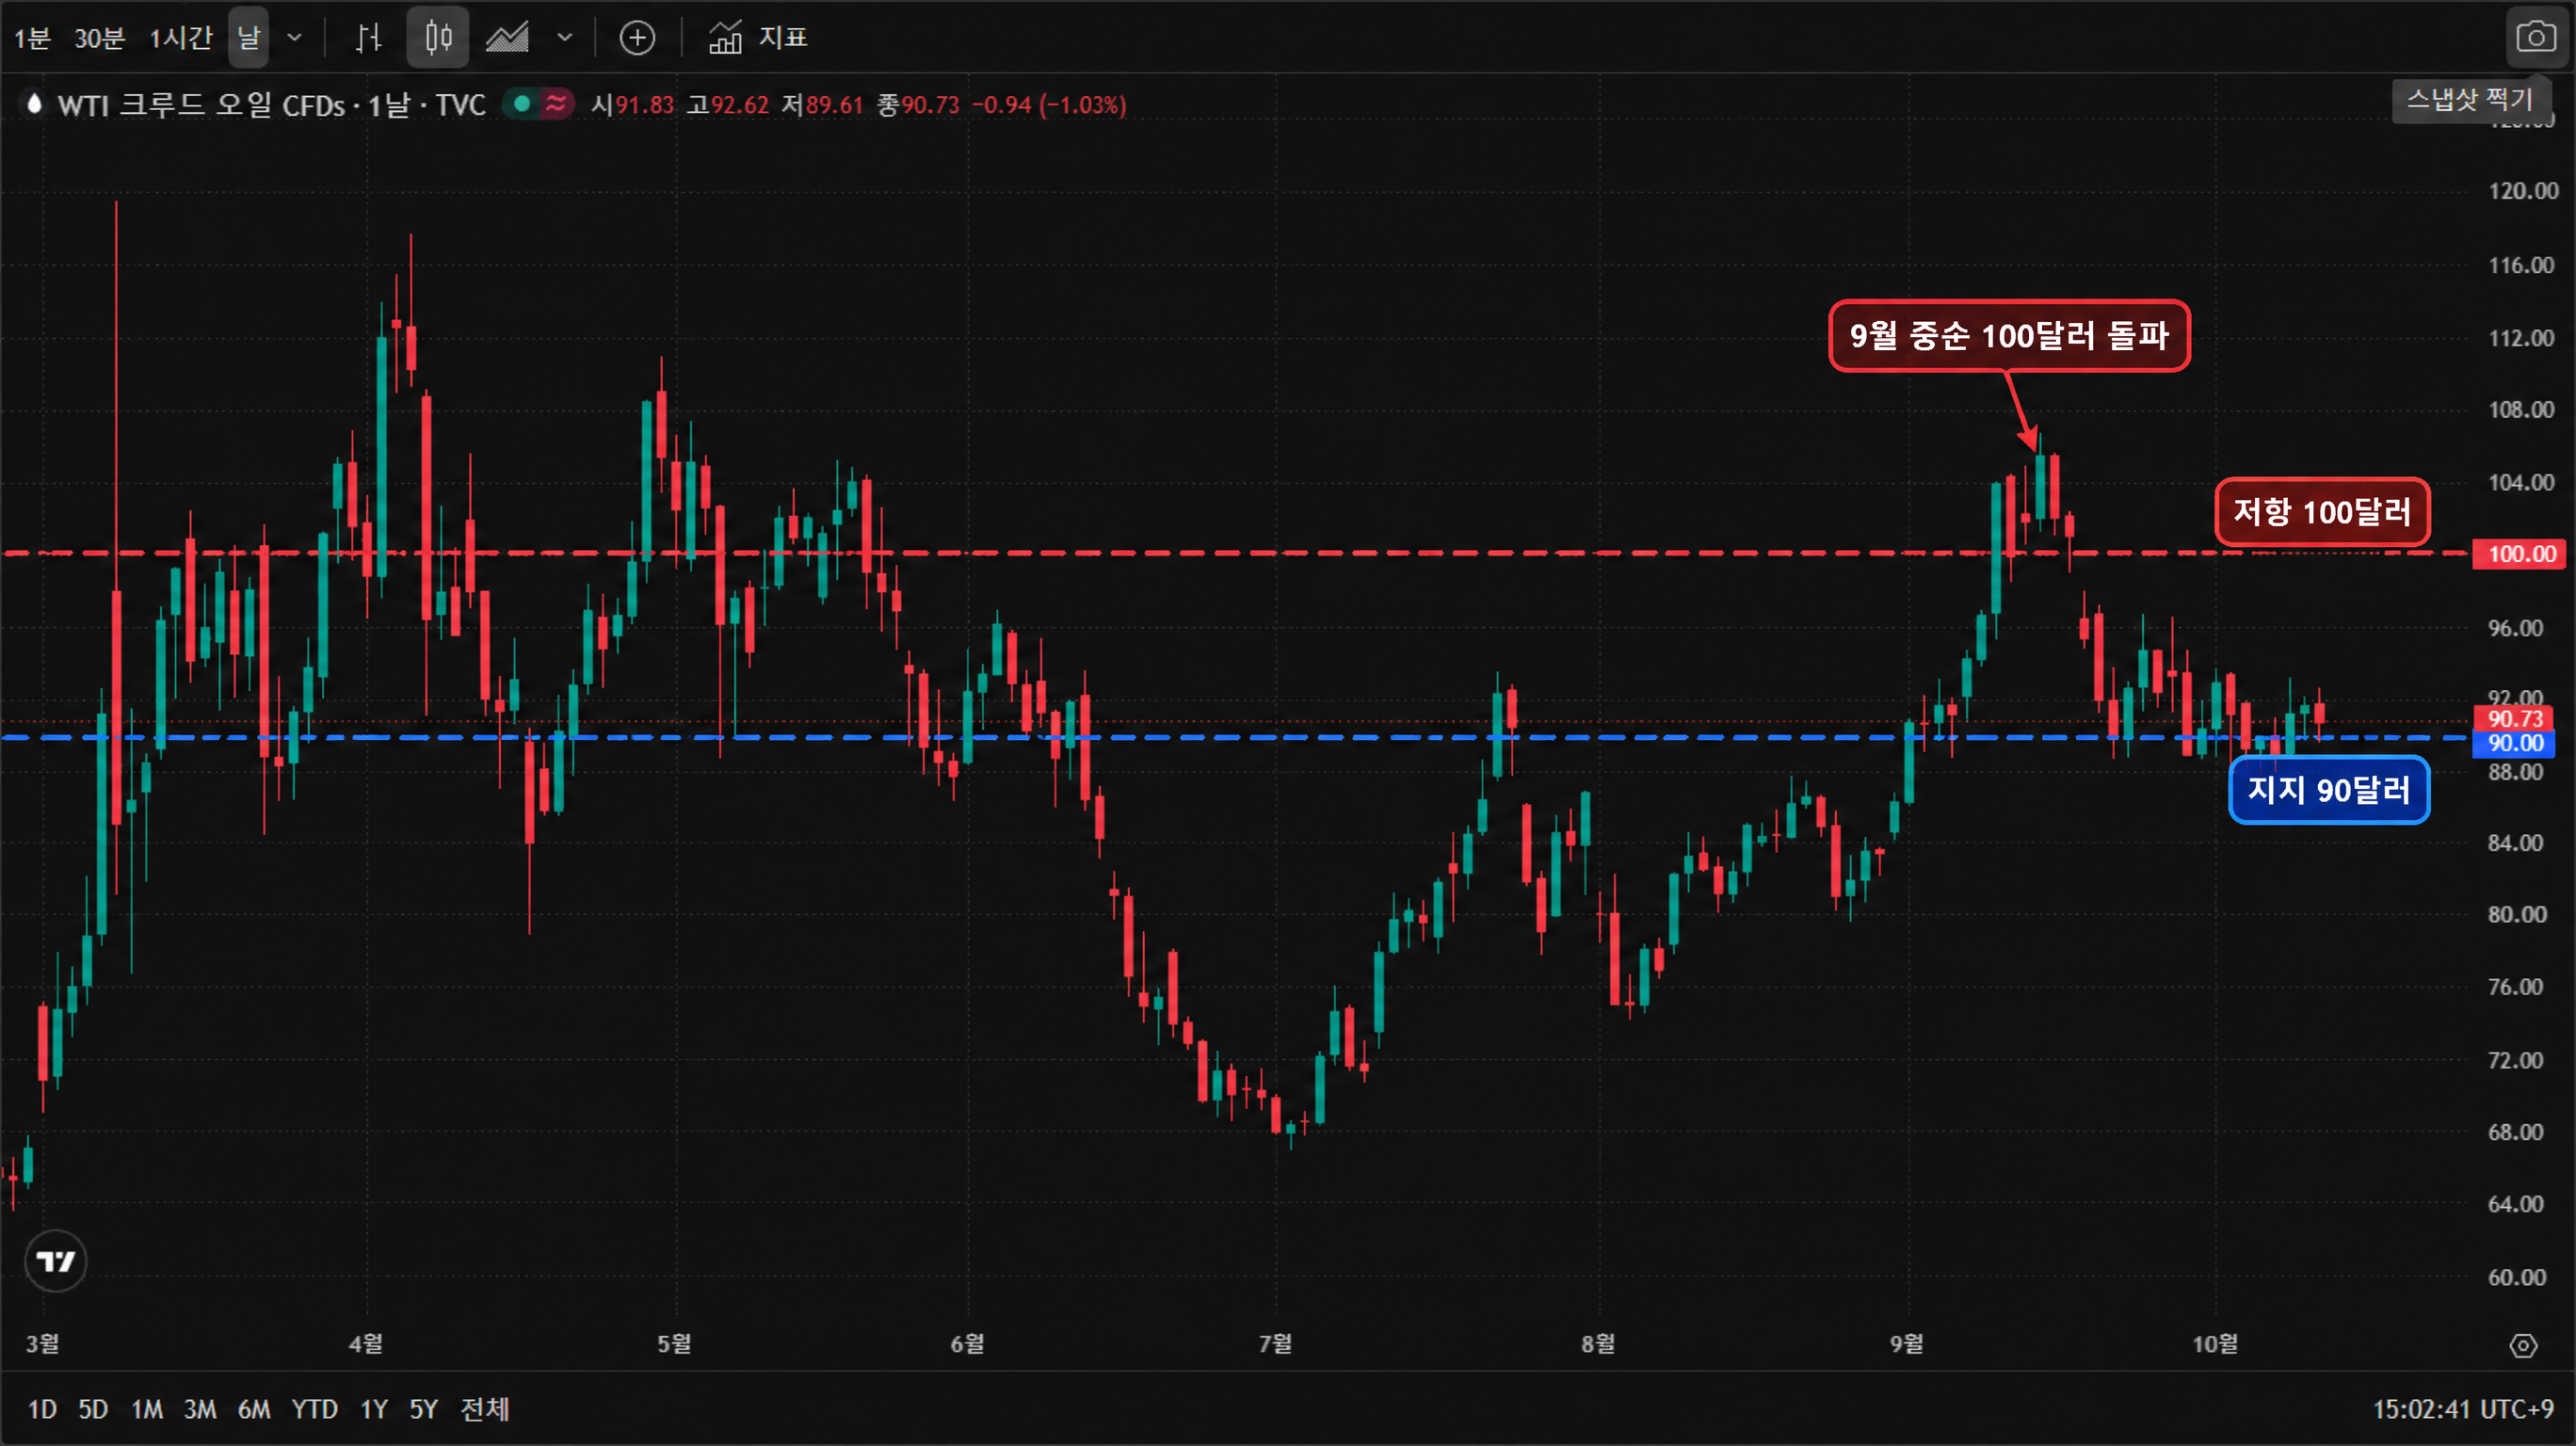The width and height of the screenshot is (2576, 1446).
Task: Set range to 6M
Action: [x=254, y=1409]
